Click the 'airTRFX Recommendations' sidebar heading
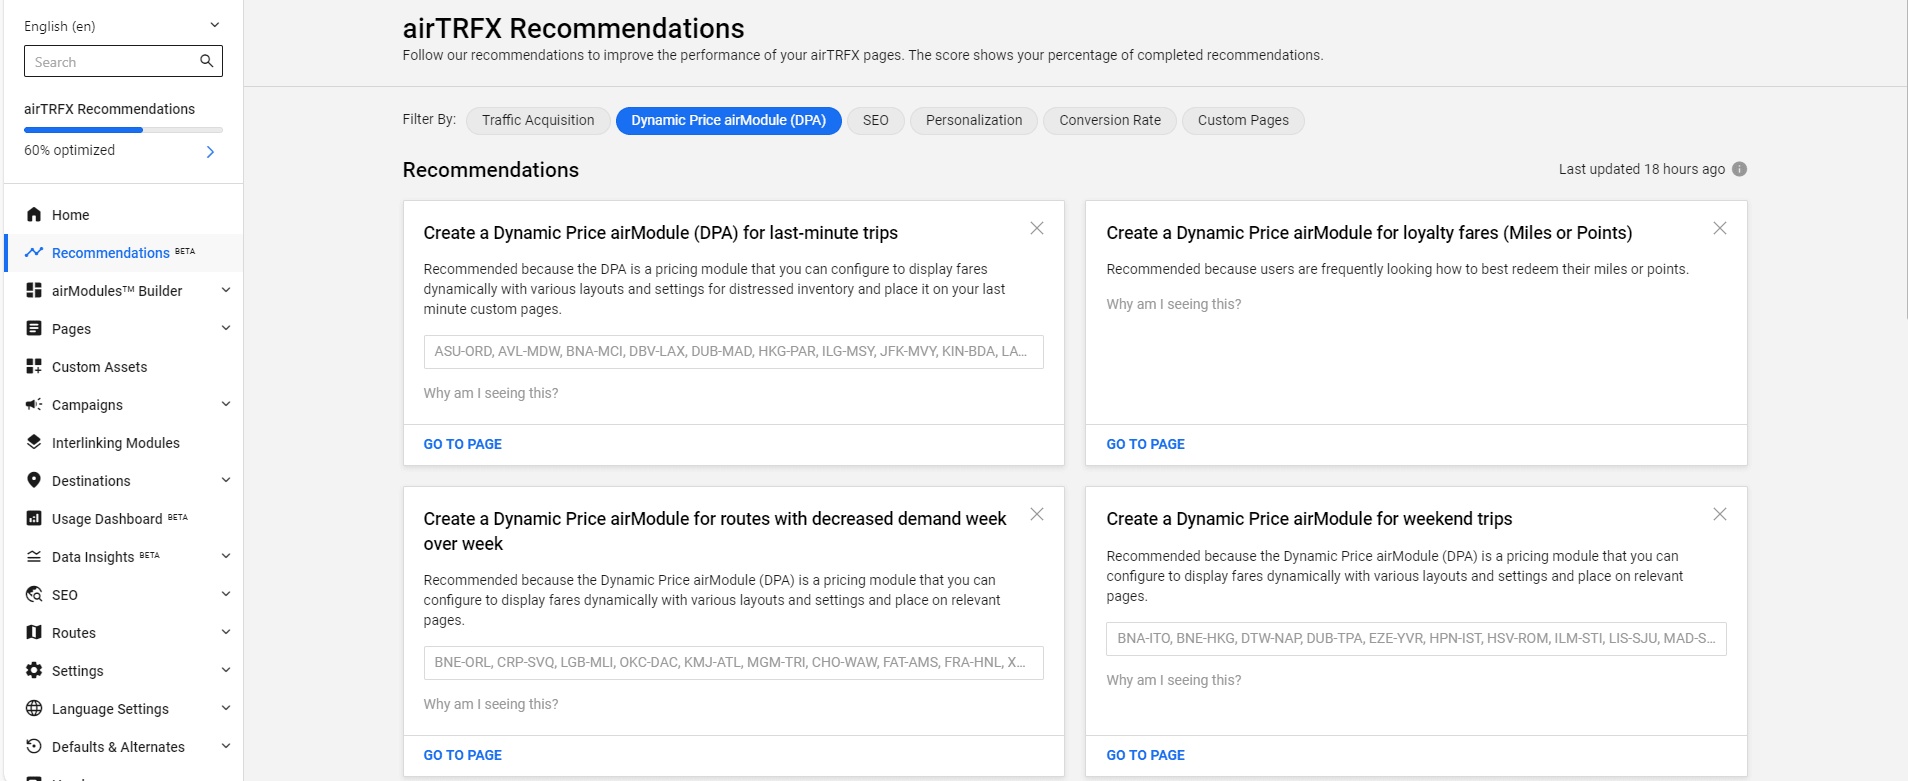The width and height of the screenshot is (1908, 781). point(109,109)
